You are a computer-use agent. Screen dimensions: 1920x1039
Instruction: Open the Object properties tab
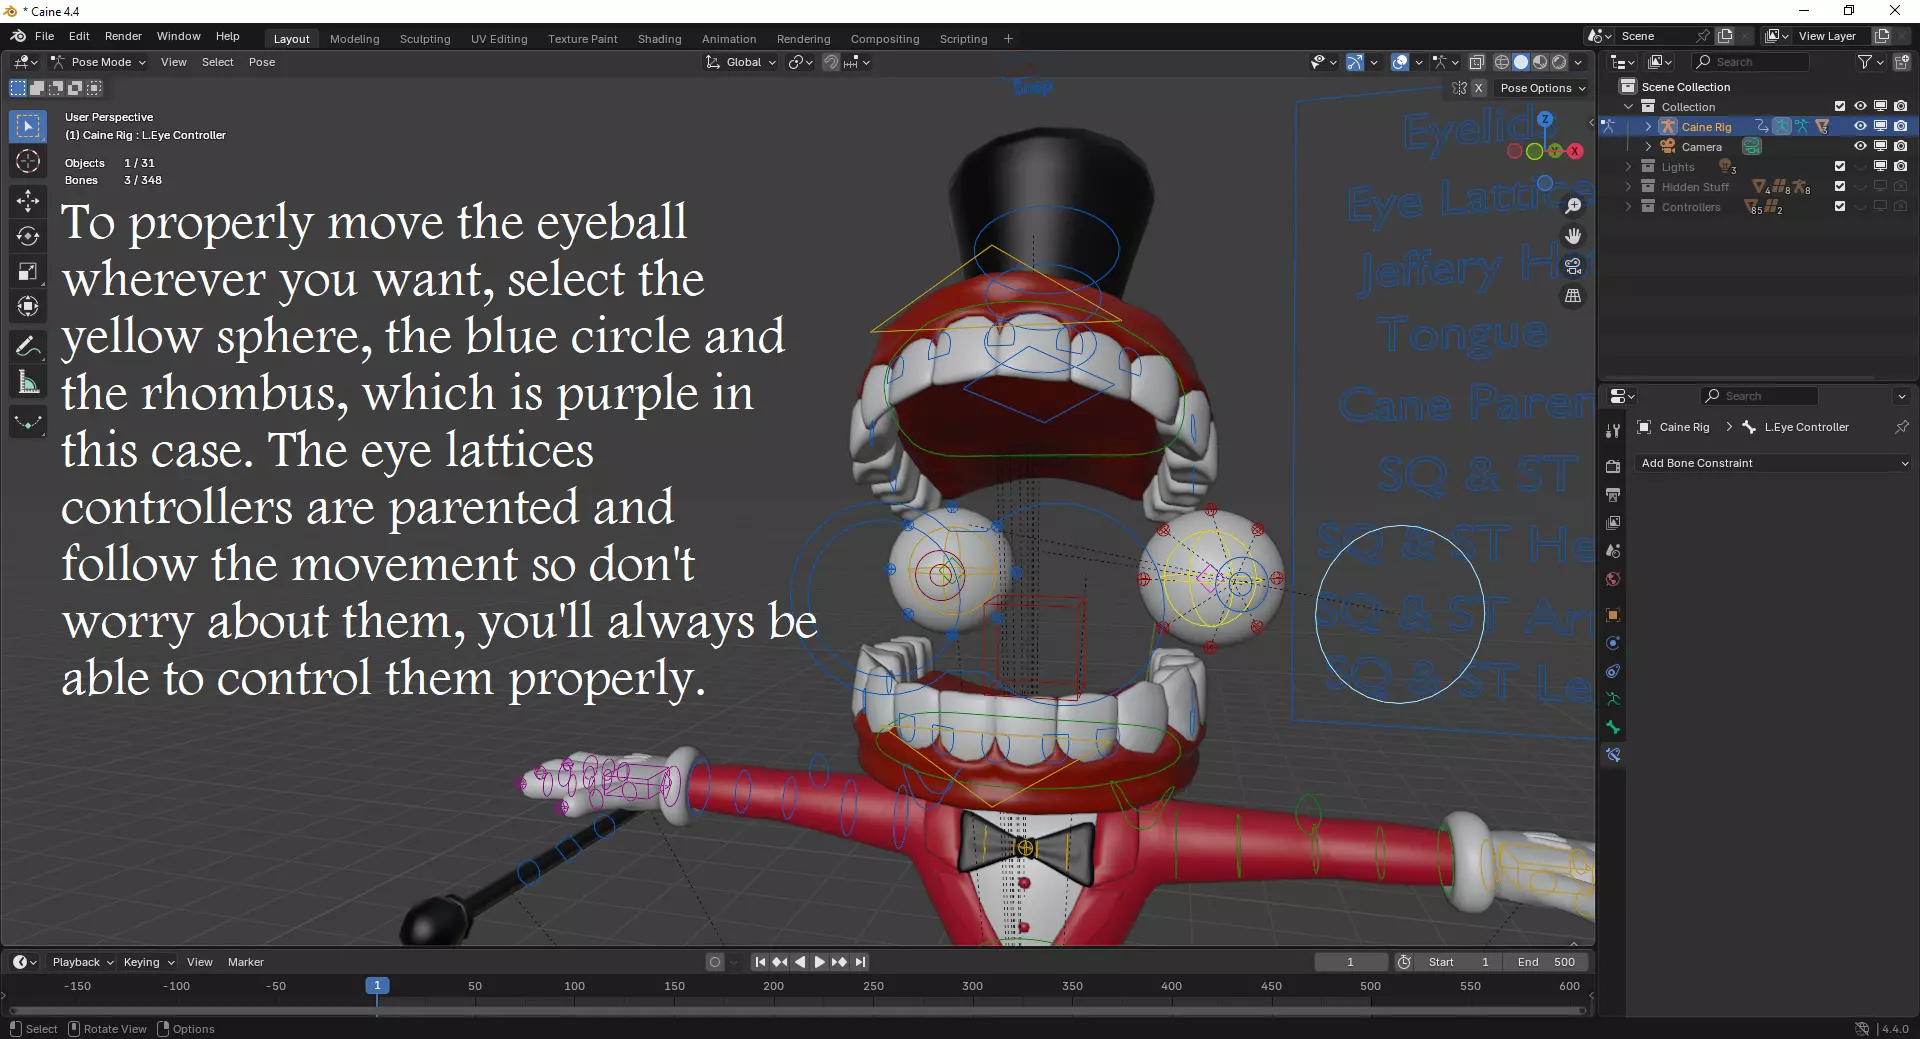pos(1613,615)
